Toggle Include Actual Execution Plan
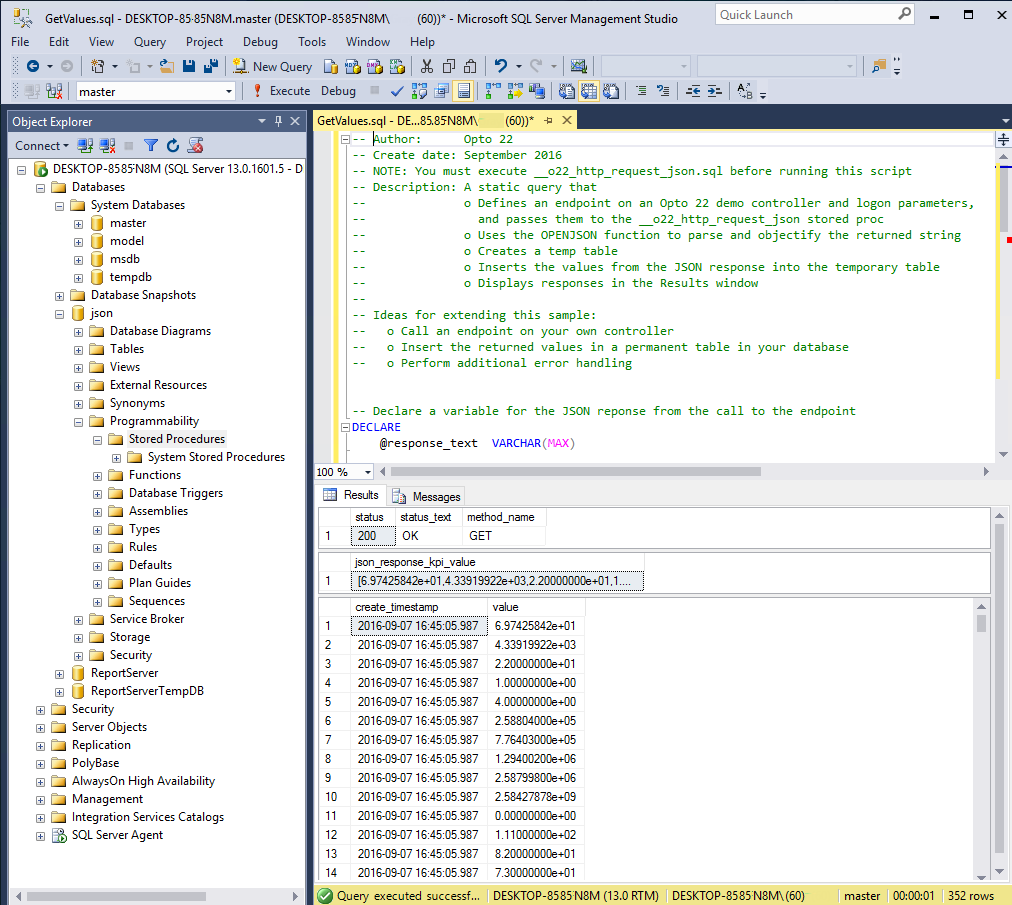 (x=493, y=92)
